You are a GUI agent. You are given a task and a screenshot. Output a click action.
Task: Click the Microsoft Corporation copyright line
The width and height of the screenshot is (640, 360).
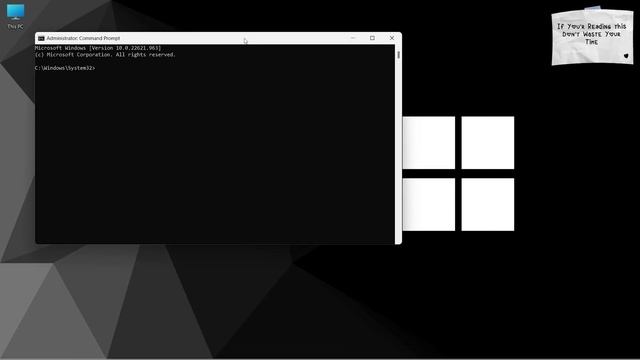click(x=105, y=55)
